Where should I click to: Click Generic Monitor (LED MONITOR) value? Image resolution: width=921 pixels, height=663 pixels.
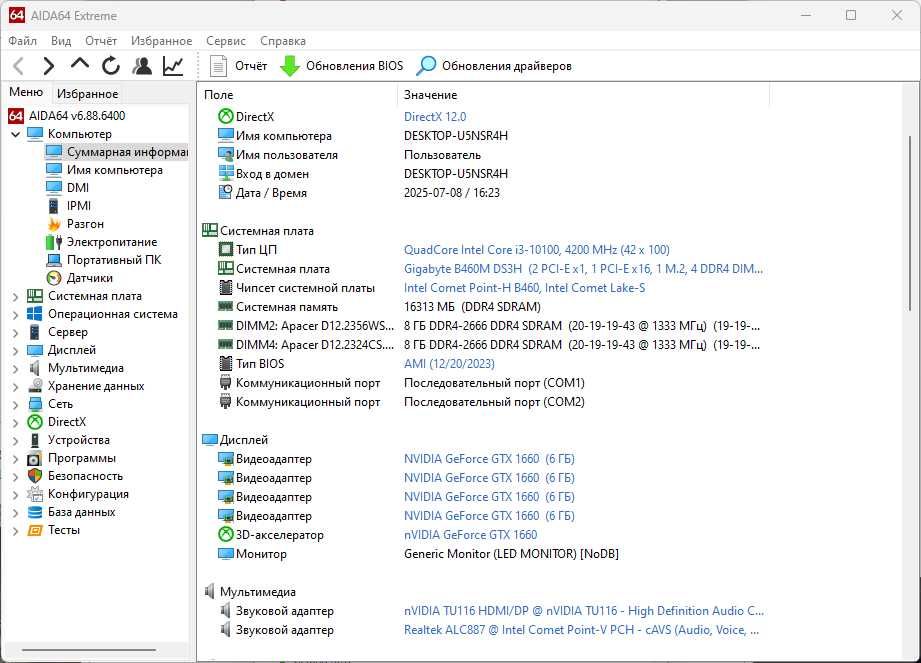[511, 554]
